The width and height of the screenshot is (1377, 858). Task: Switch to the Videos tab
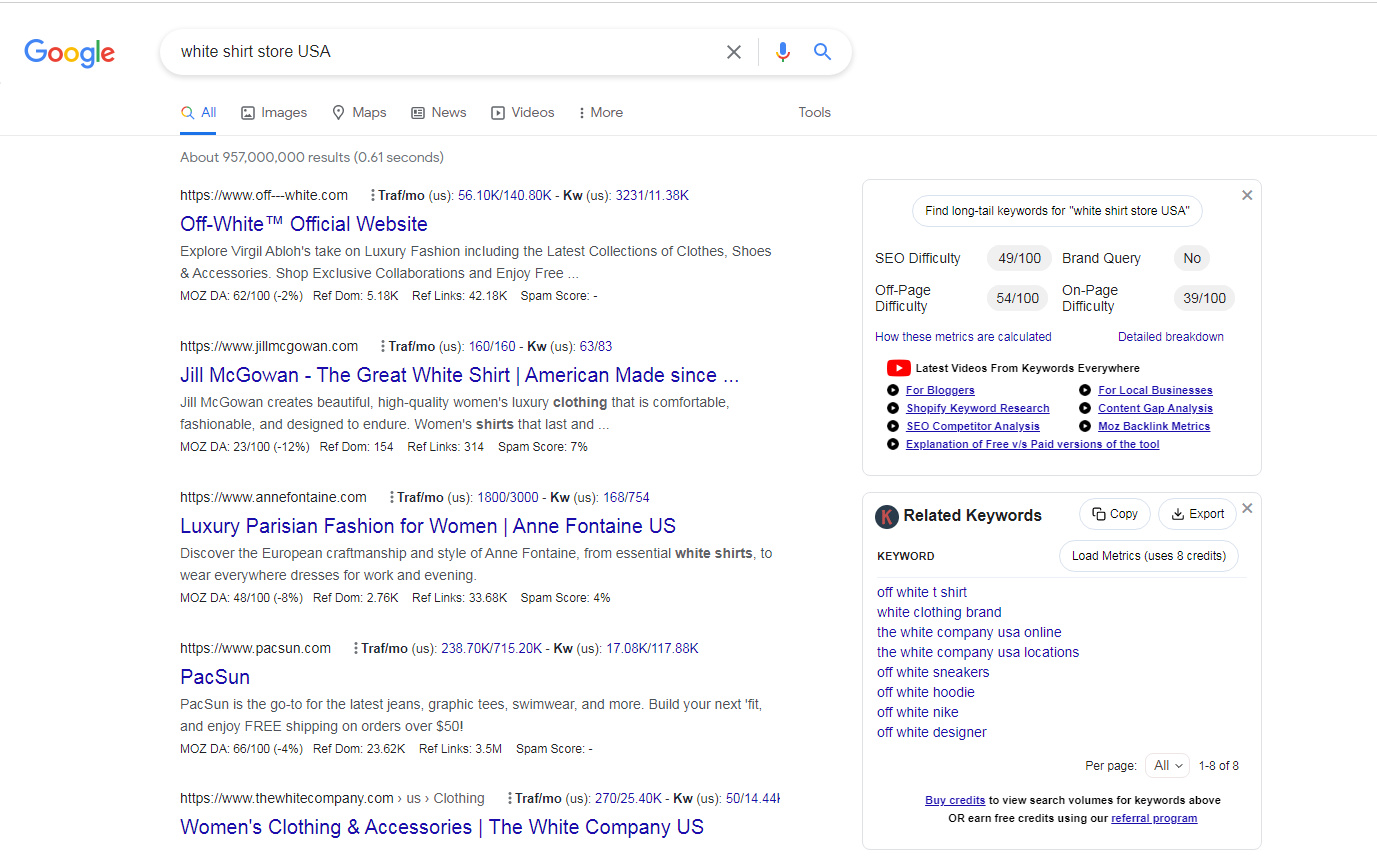pyautogui.click(x=522, y=113)
